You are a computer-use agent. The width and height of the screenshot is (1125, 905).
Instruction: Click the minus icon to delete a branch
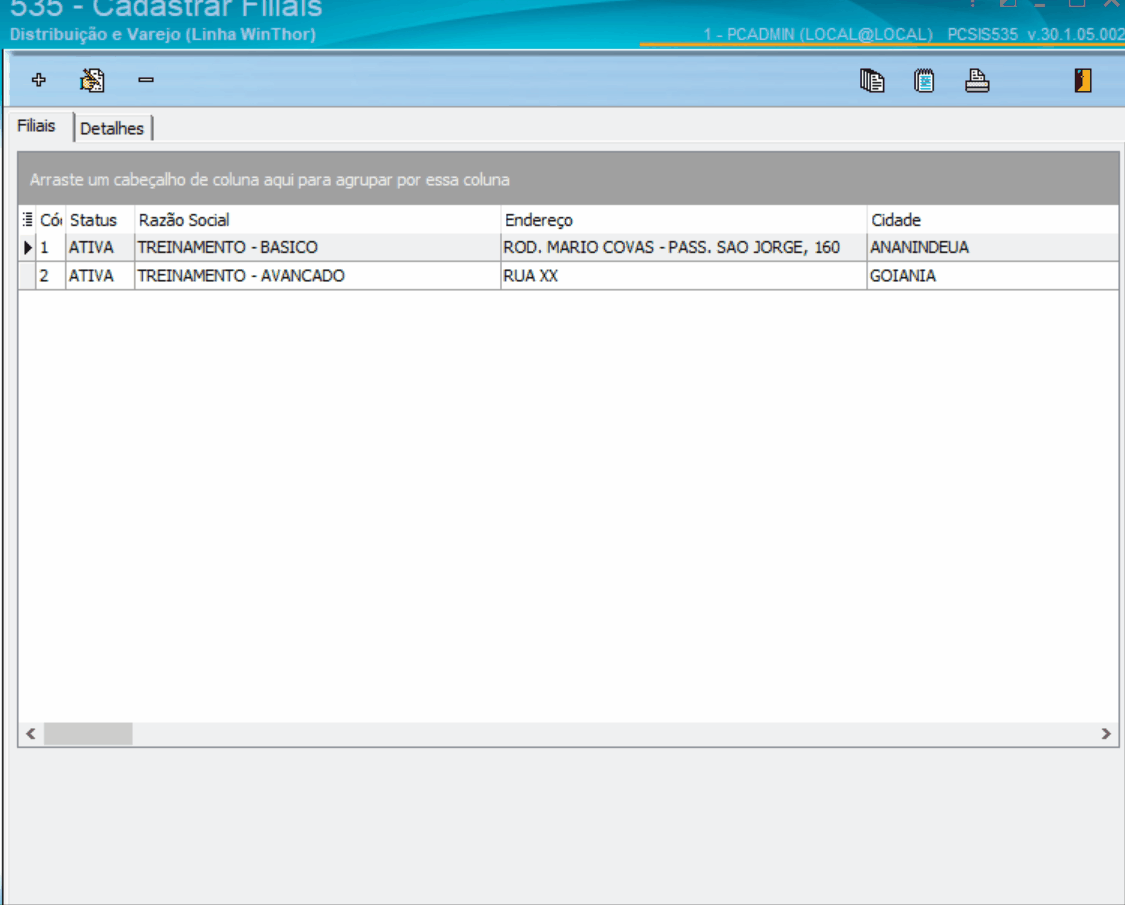[146, 80]
